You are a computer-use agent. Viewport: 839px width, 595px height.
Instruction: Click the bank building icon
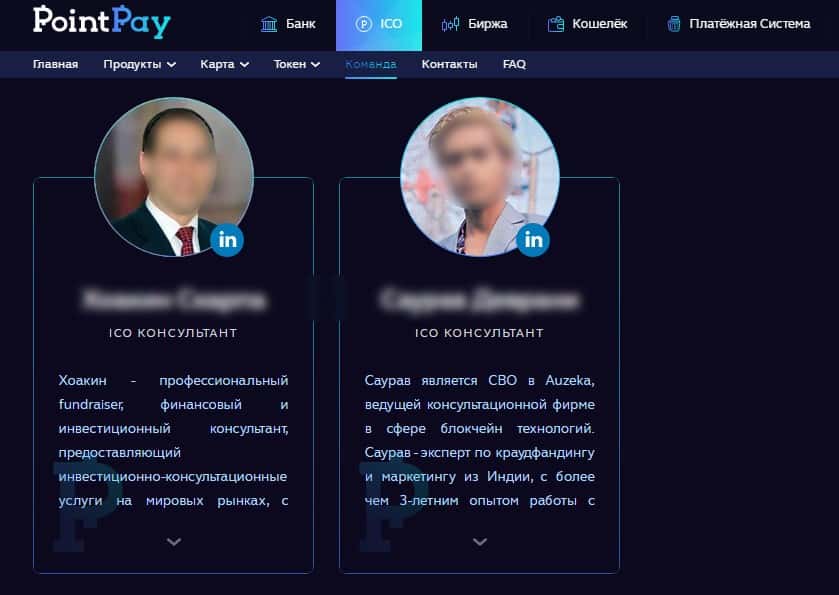click(x=269, y=24)
